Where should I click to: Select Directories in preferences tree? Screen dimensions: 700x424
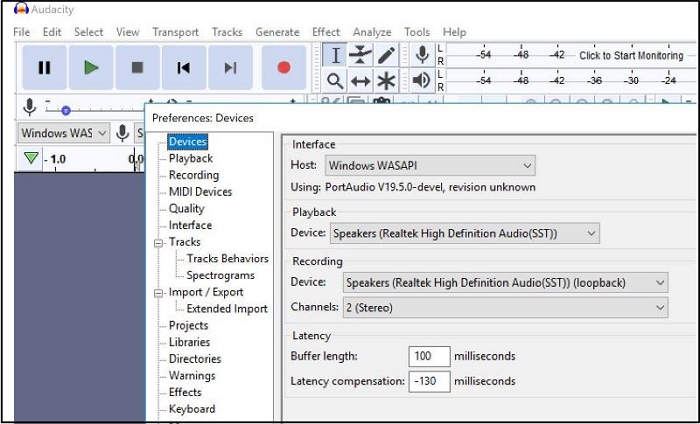pos(195,359)
